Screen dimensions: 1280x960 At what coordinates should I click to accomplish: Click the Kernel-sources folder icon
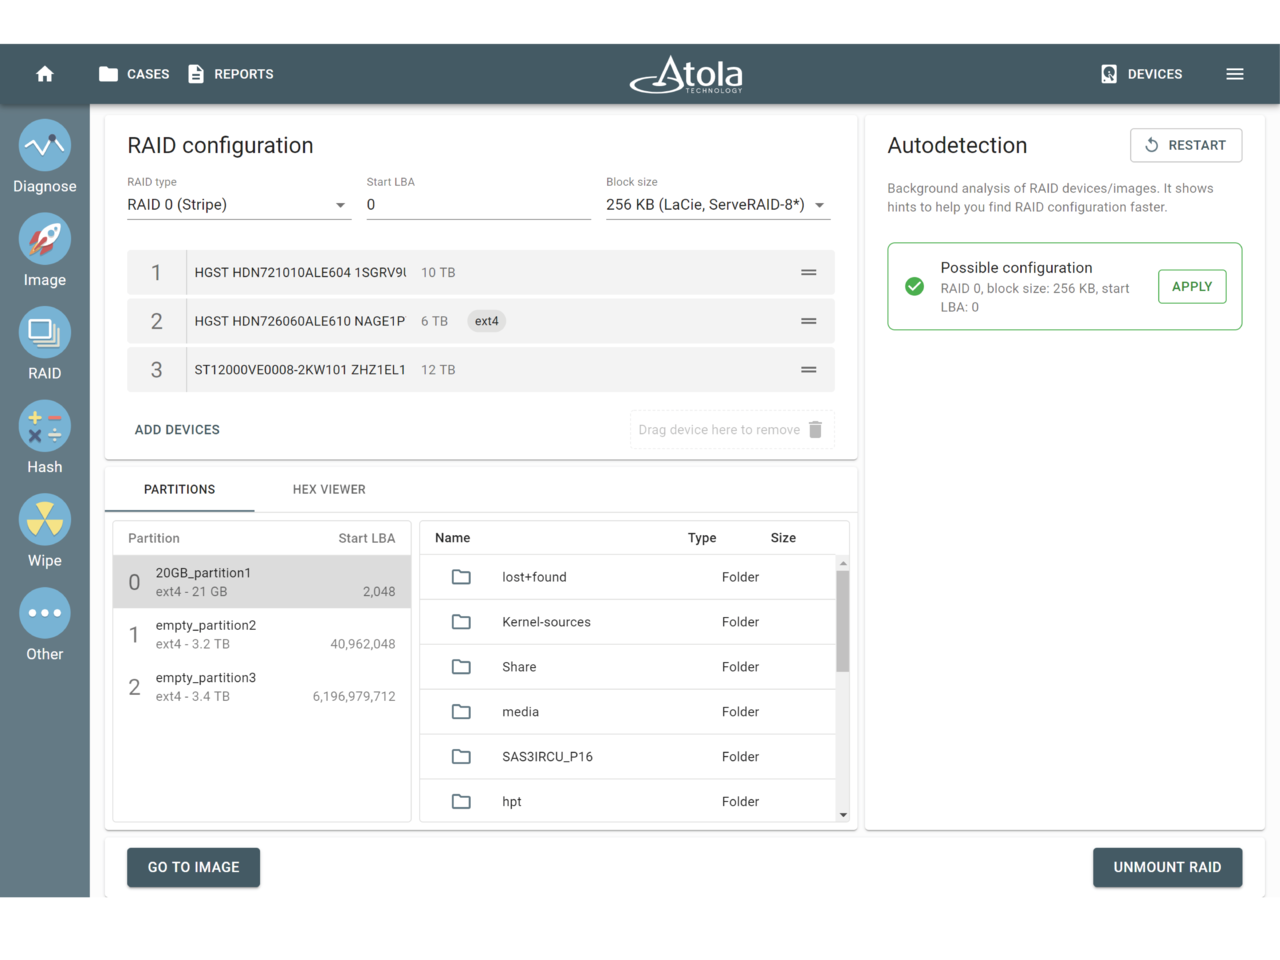pos(461,622)
